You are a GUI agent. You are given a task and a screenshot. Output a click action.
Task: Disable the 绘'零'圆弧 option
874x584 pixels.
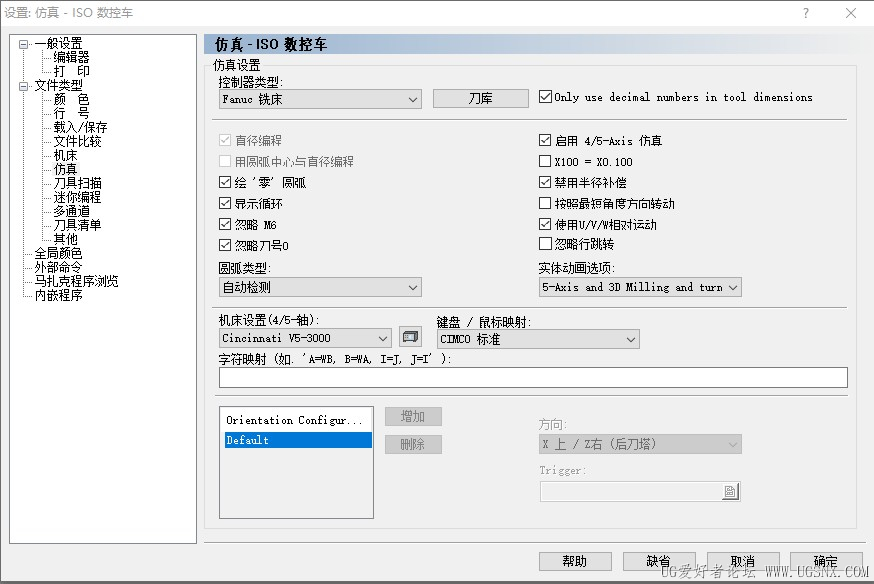[223, 182]
